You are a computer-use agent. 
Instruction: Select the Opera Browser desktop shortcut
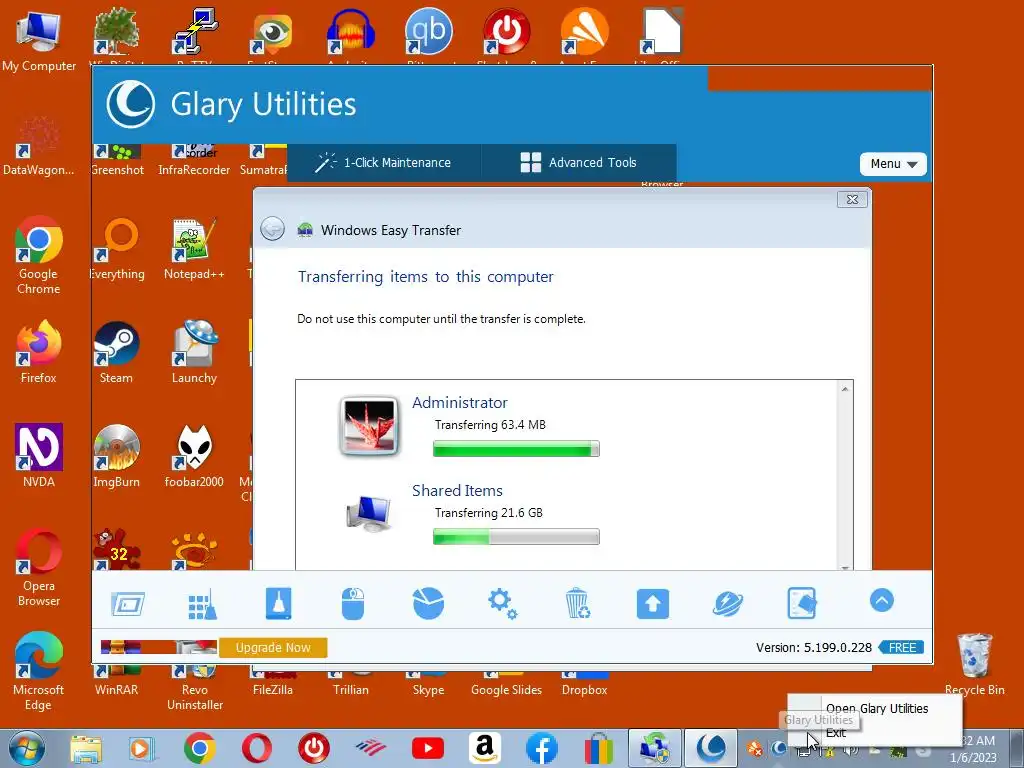pos(39,568)
